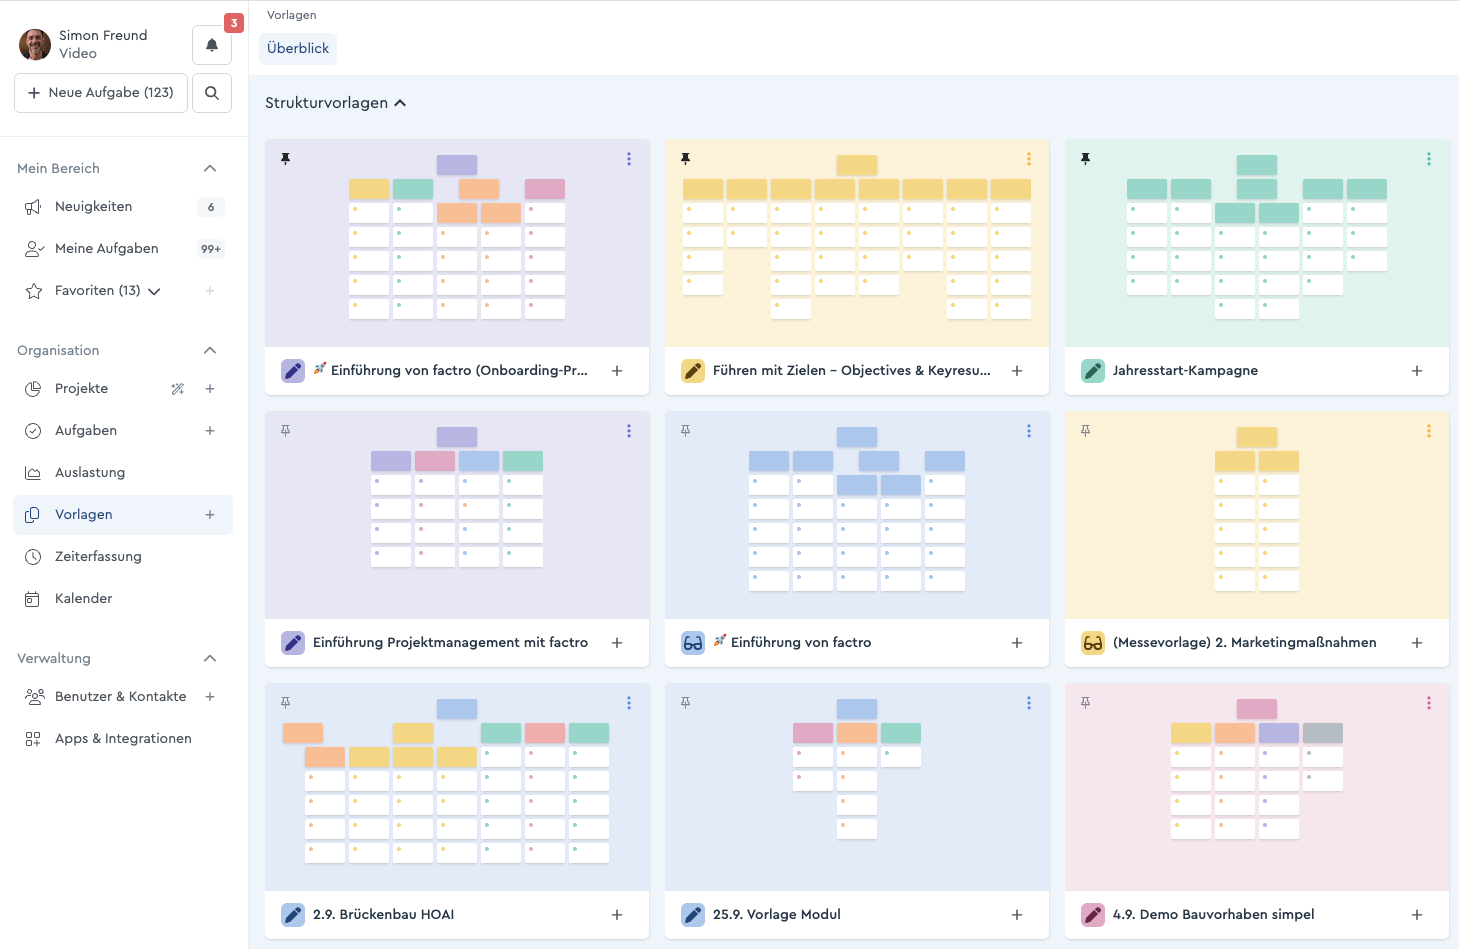Expand the Favoriten (13) list
1459x949 pixels.
click(x=154, y=292)
